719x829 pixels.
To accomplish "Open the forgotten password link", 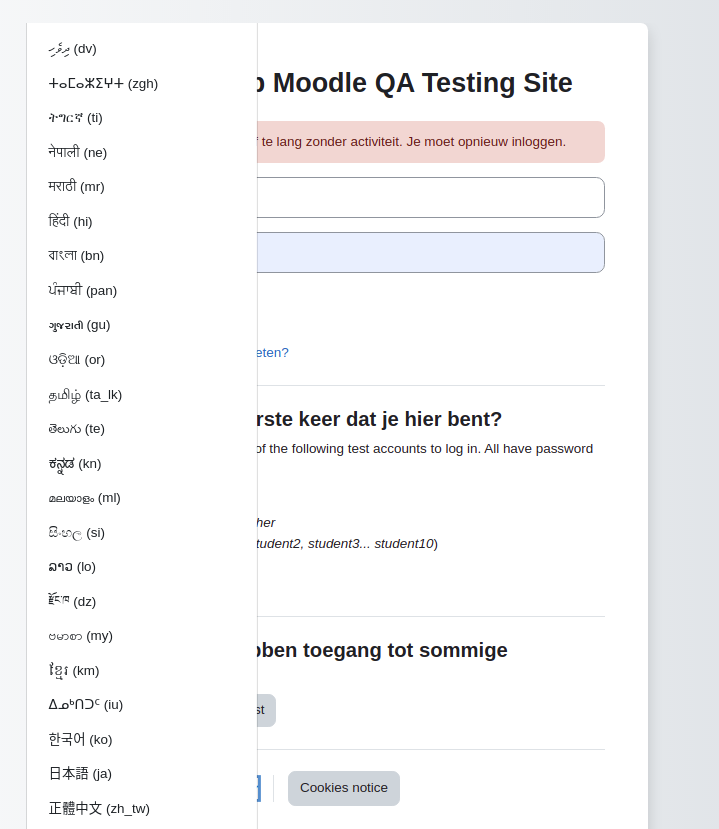I will tap(273, 353).
